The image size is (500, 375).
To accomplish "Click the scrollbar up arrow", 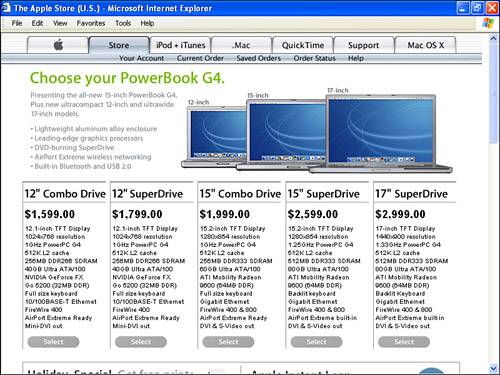I will 493,39.
